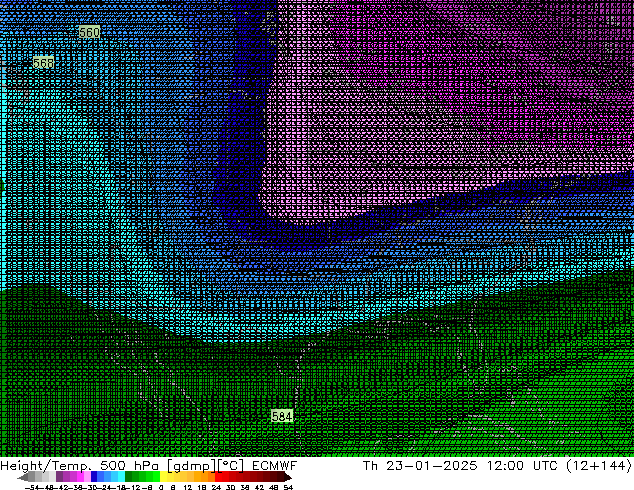Click the grey left arrow of legend

click(23, 477)
